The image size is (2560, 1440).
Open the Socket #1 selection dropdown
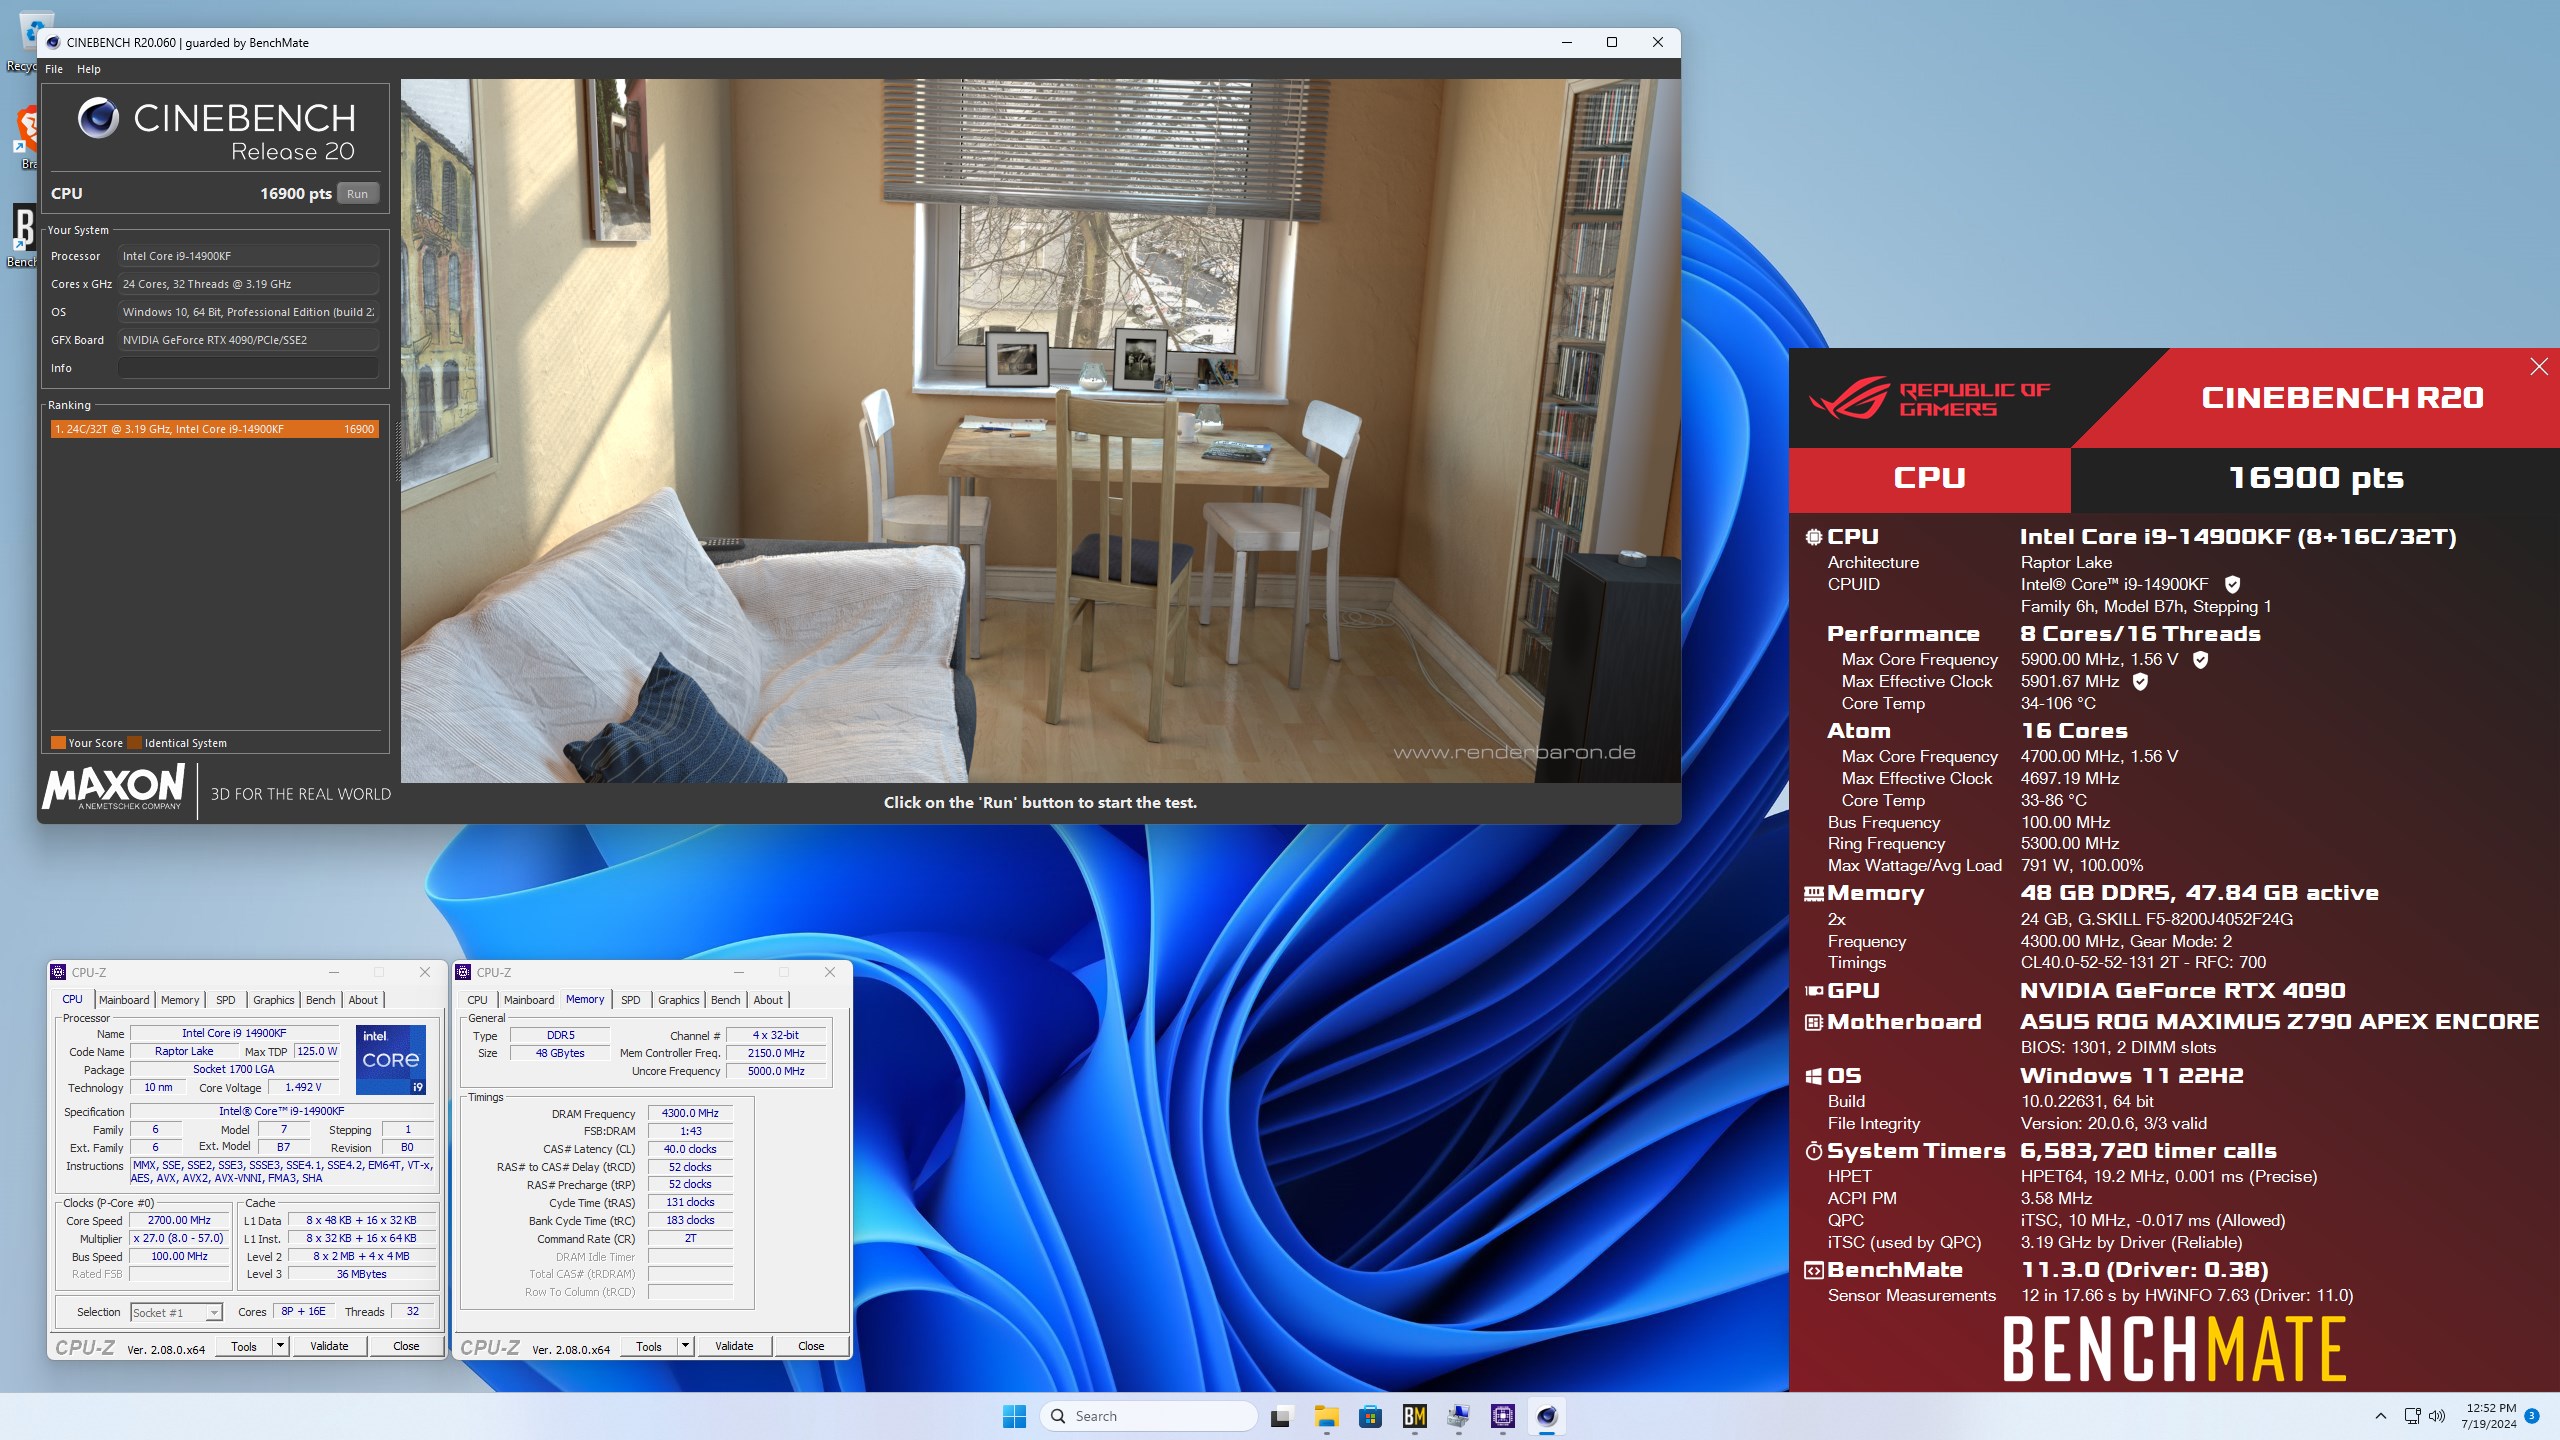[176, 1312]
